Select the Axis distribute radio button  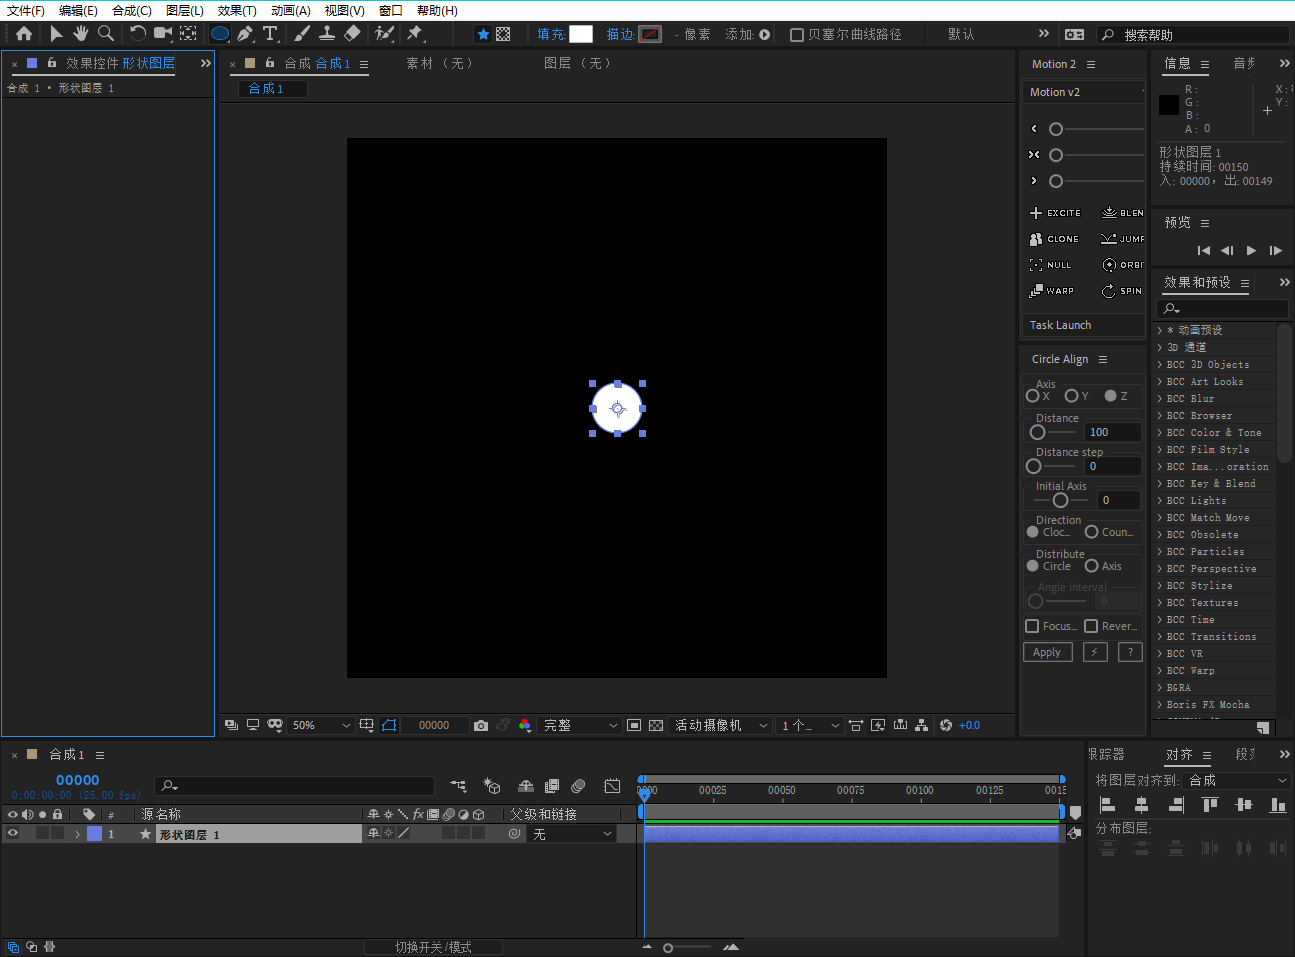(1092, 566)
